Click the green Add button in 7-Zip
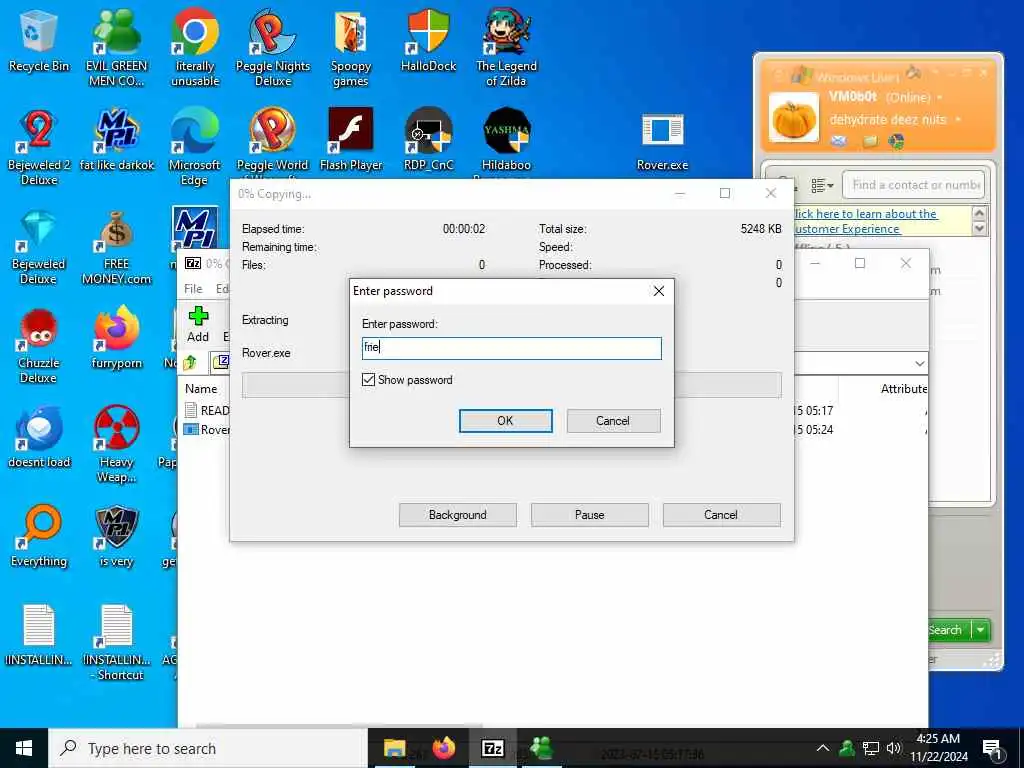This screenshot has width=1024, height=768. click(198, 325)
